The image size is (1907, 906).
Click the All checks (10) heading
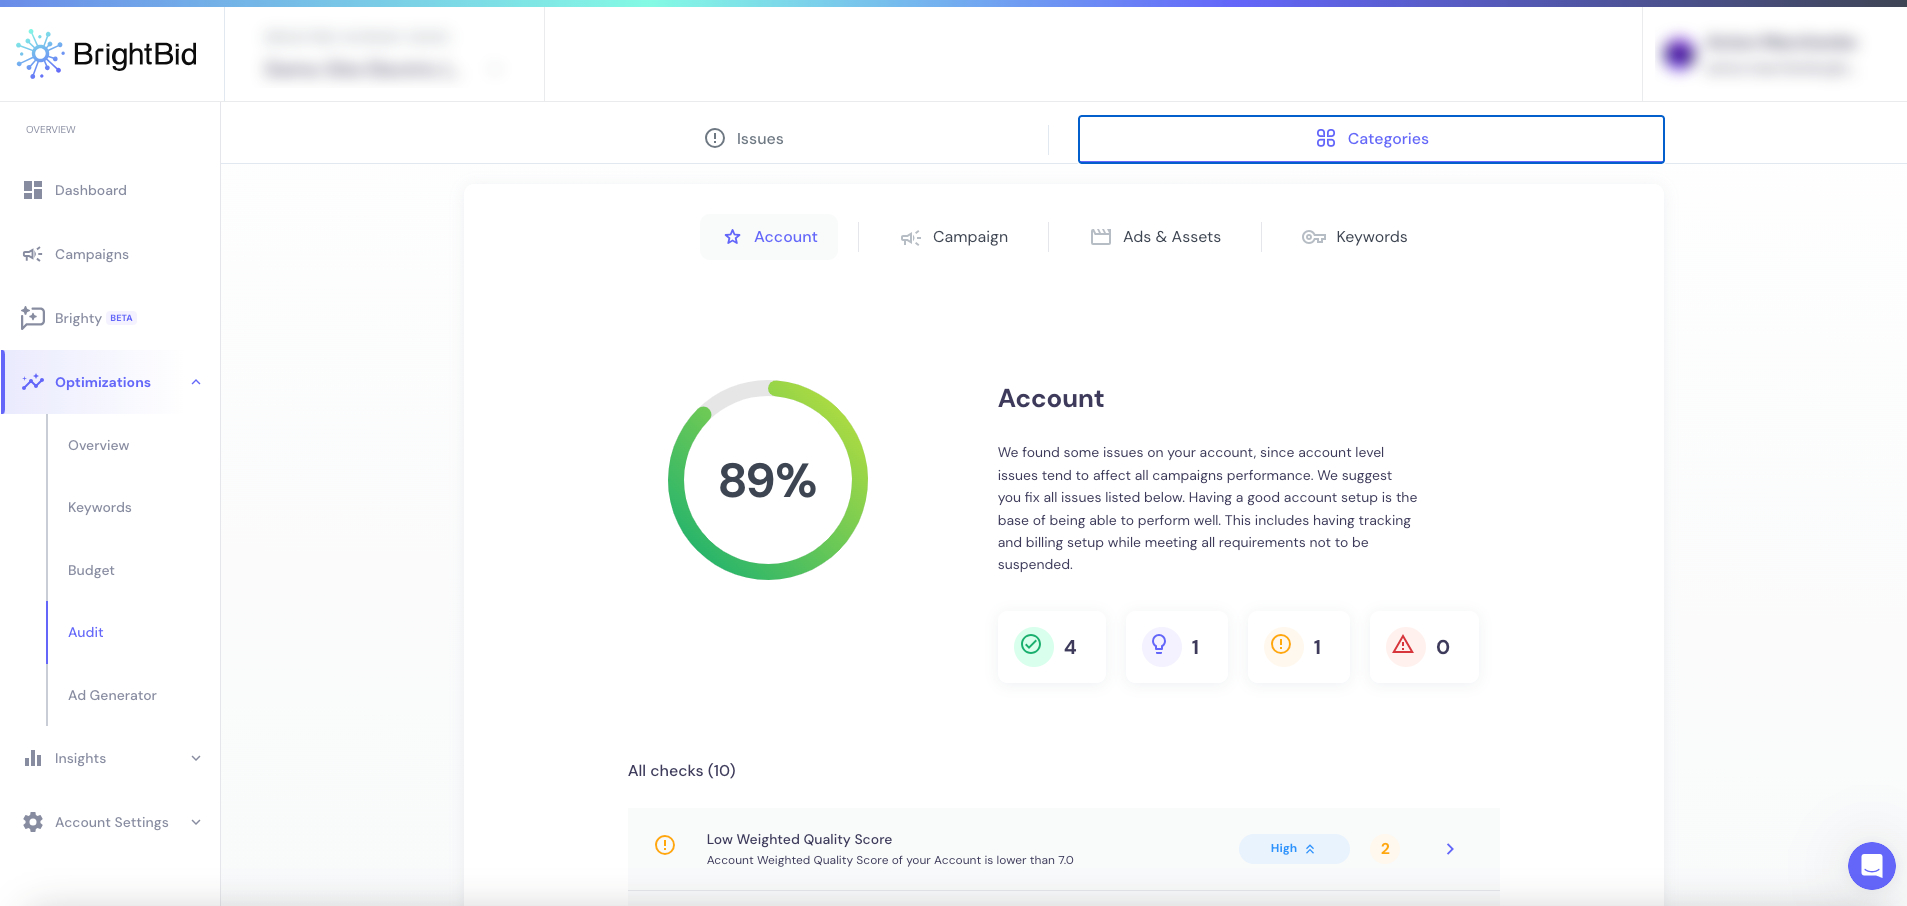click(682, 770)
